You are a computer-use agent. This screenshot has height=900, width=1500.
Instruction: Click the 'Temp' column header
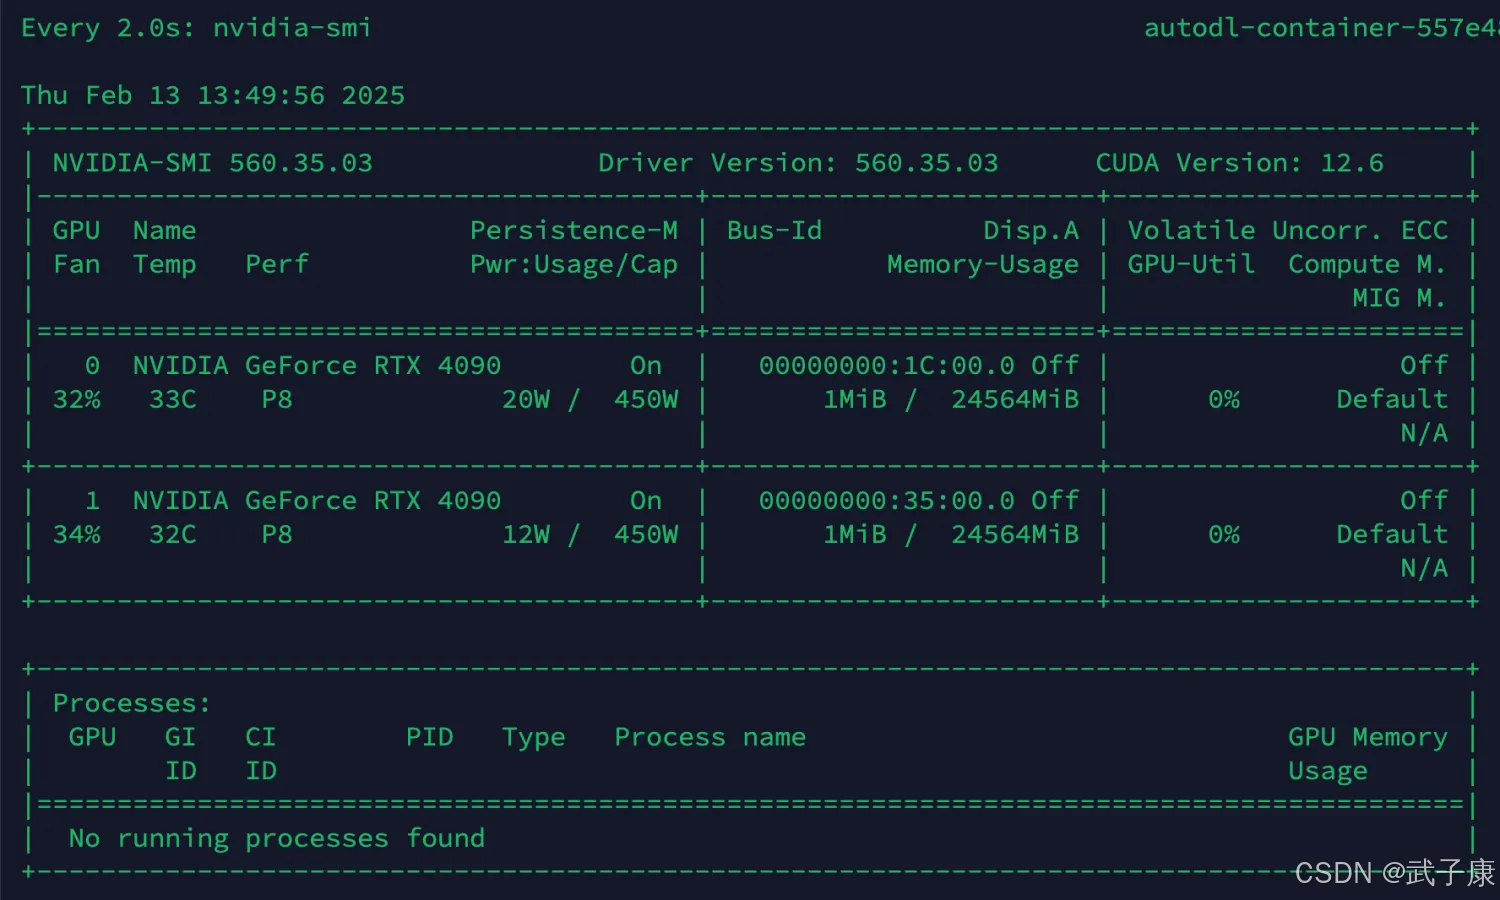coord(164,265)
